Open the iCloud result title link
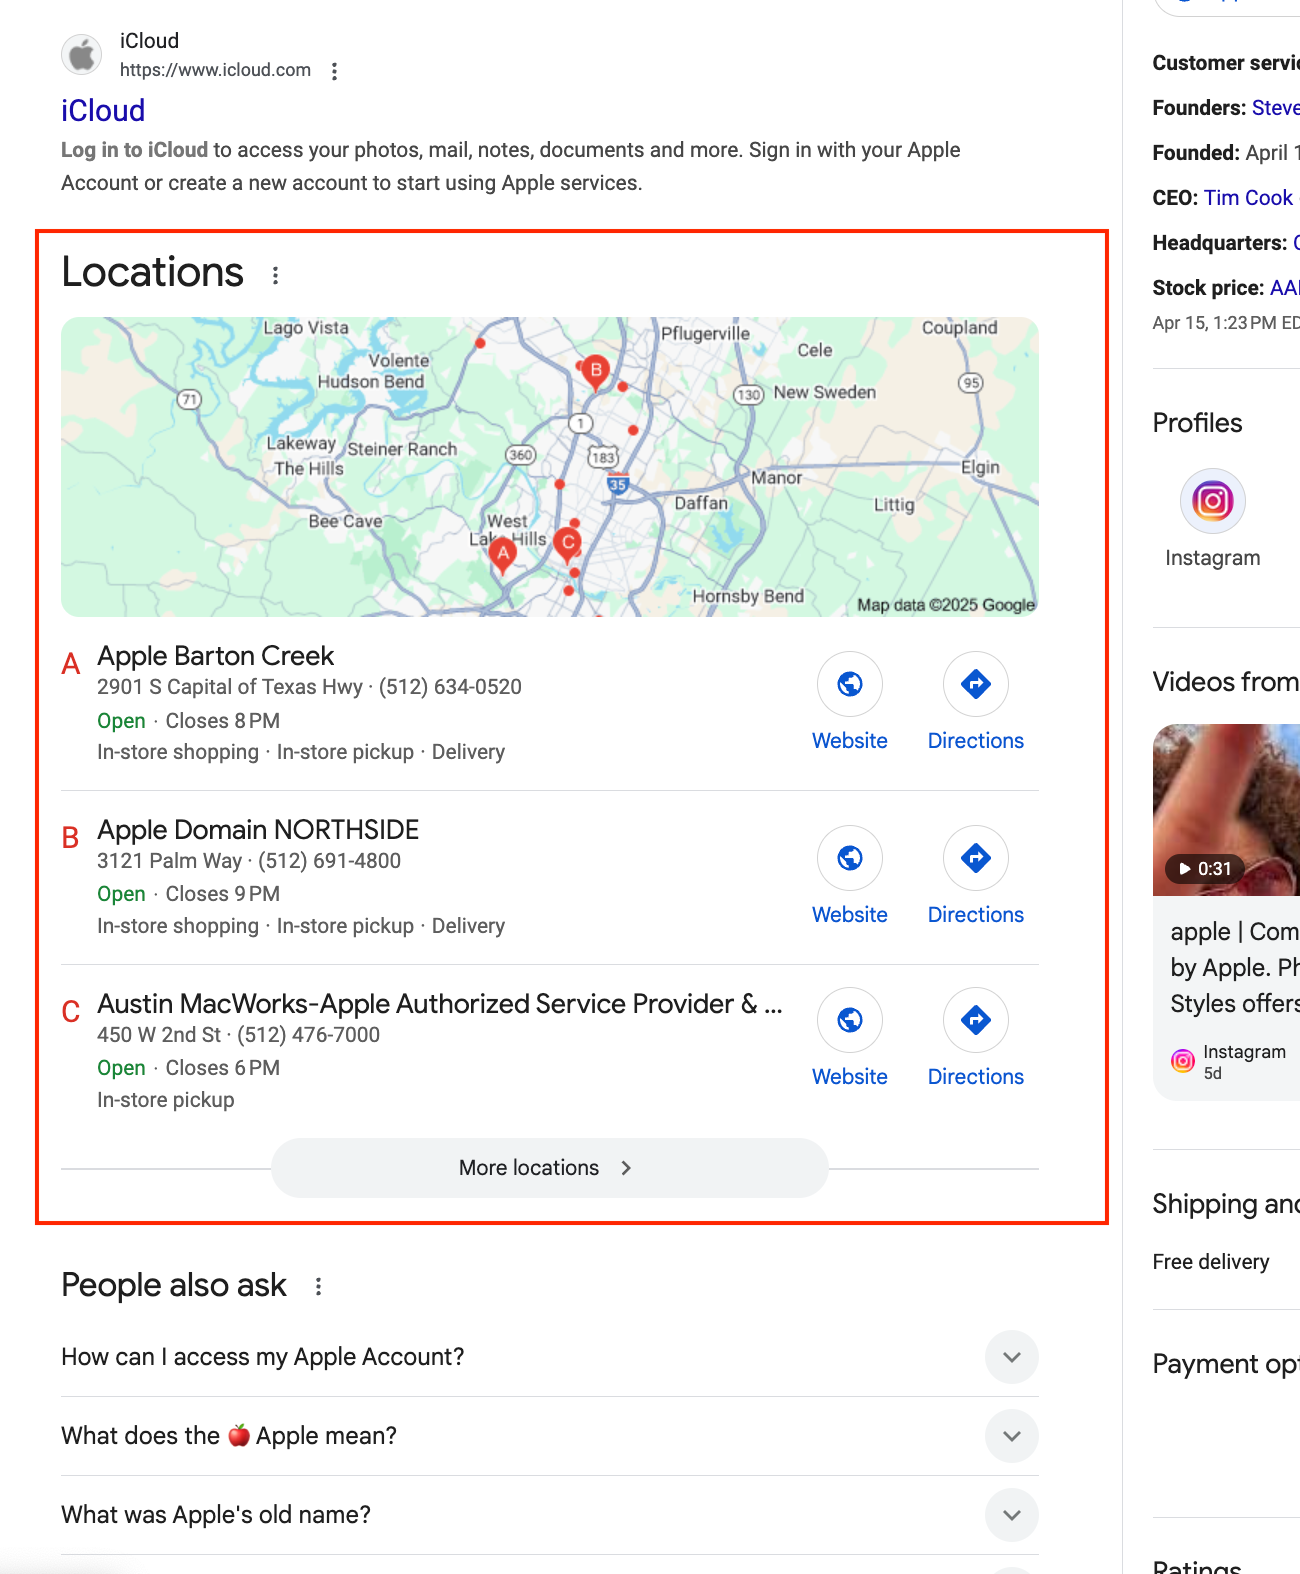 (103, 110)
